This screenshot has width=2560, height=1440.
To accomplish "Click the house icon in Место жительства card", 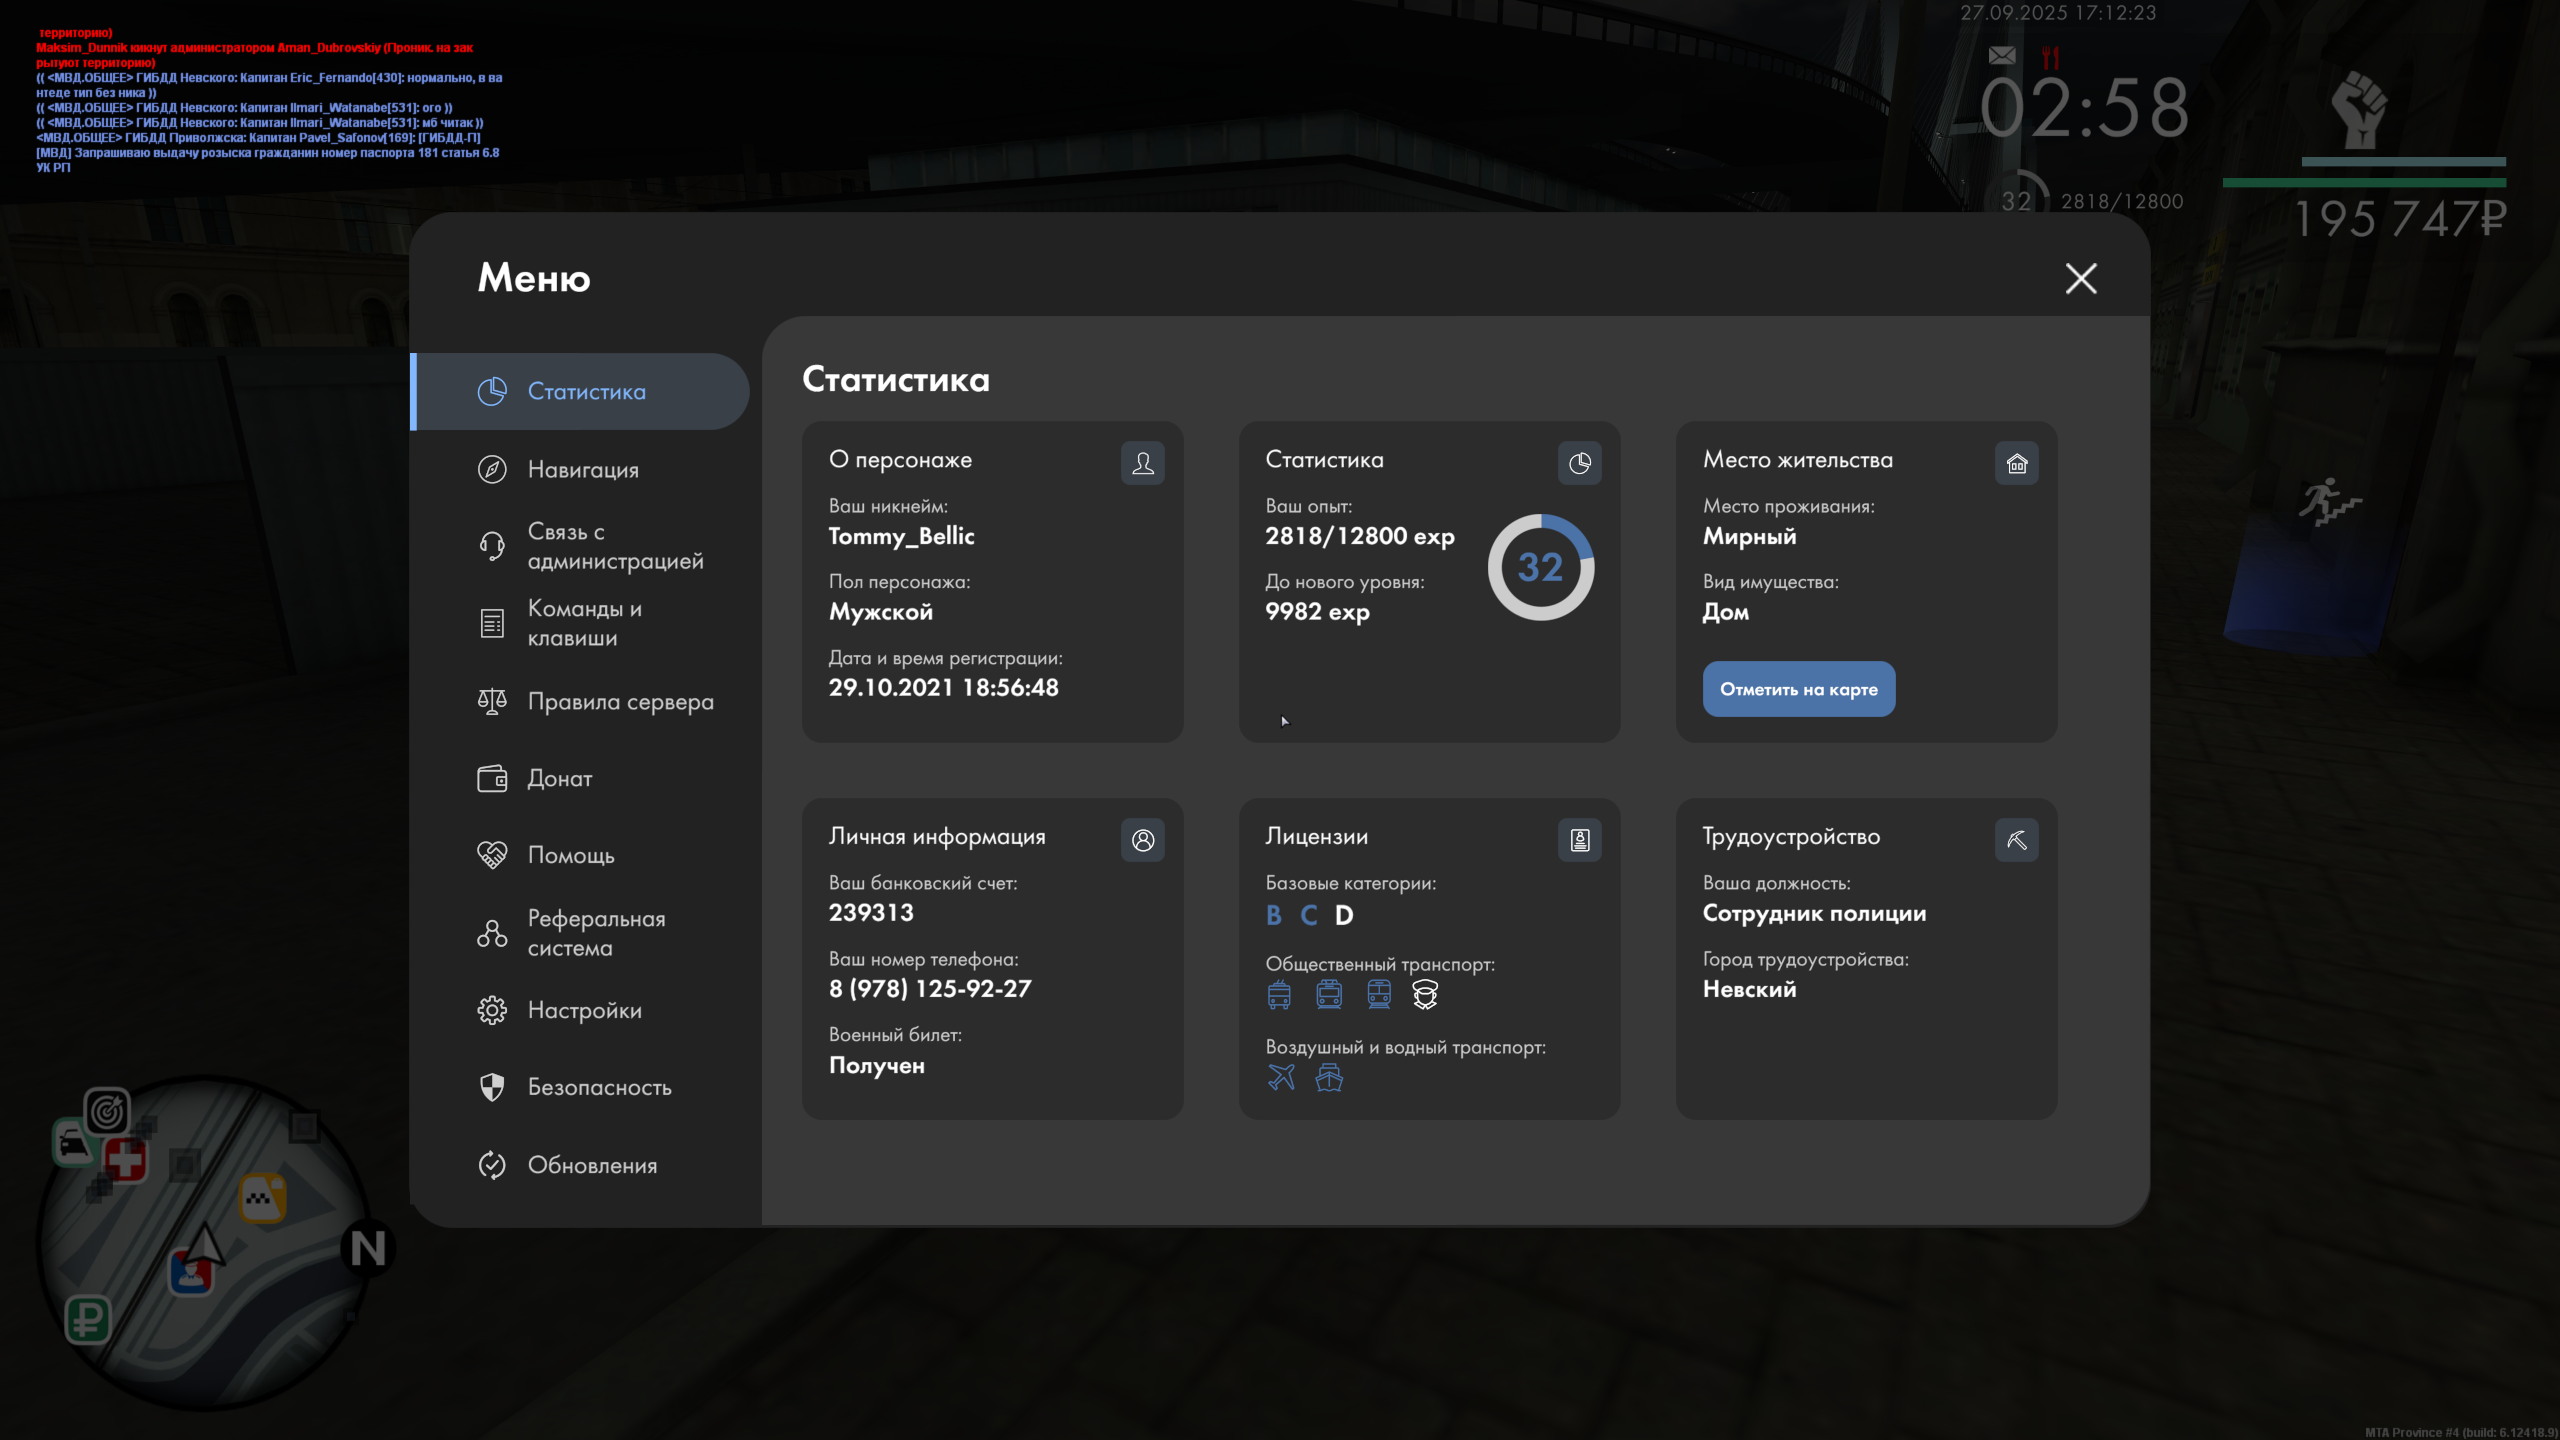I will point(2016,463).
